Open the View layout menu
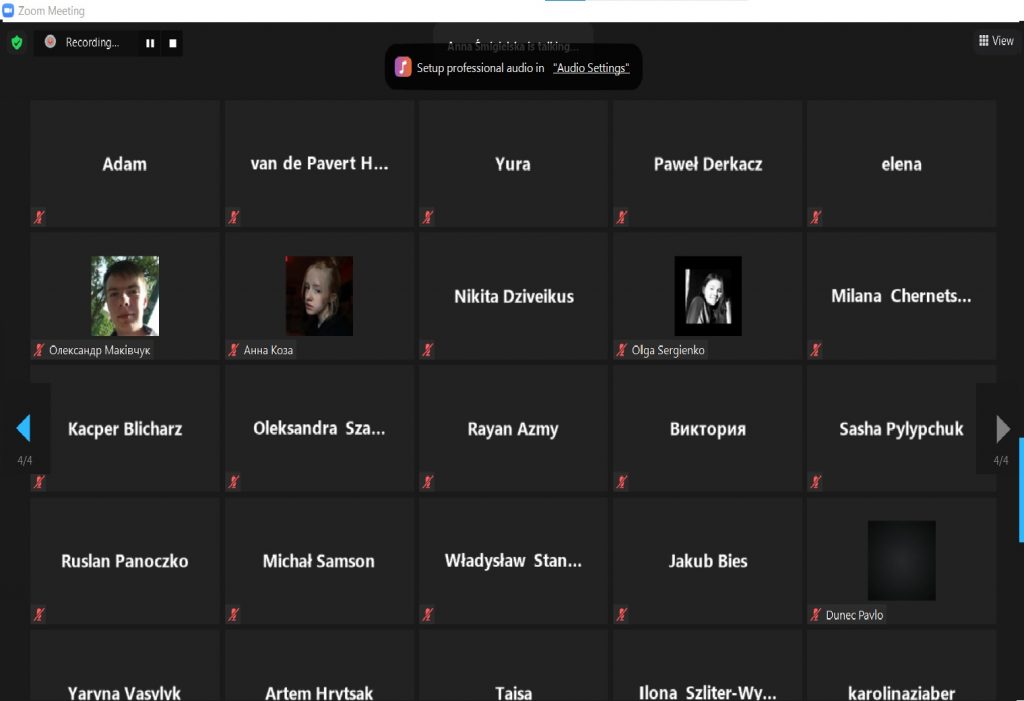Viewport: 1024px width, 701px height. click(996, 41)
